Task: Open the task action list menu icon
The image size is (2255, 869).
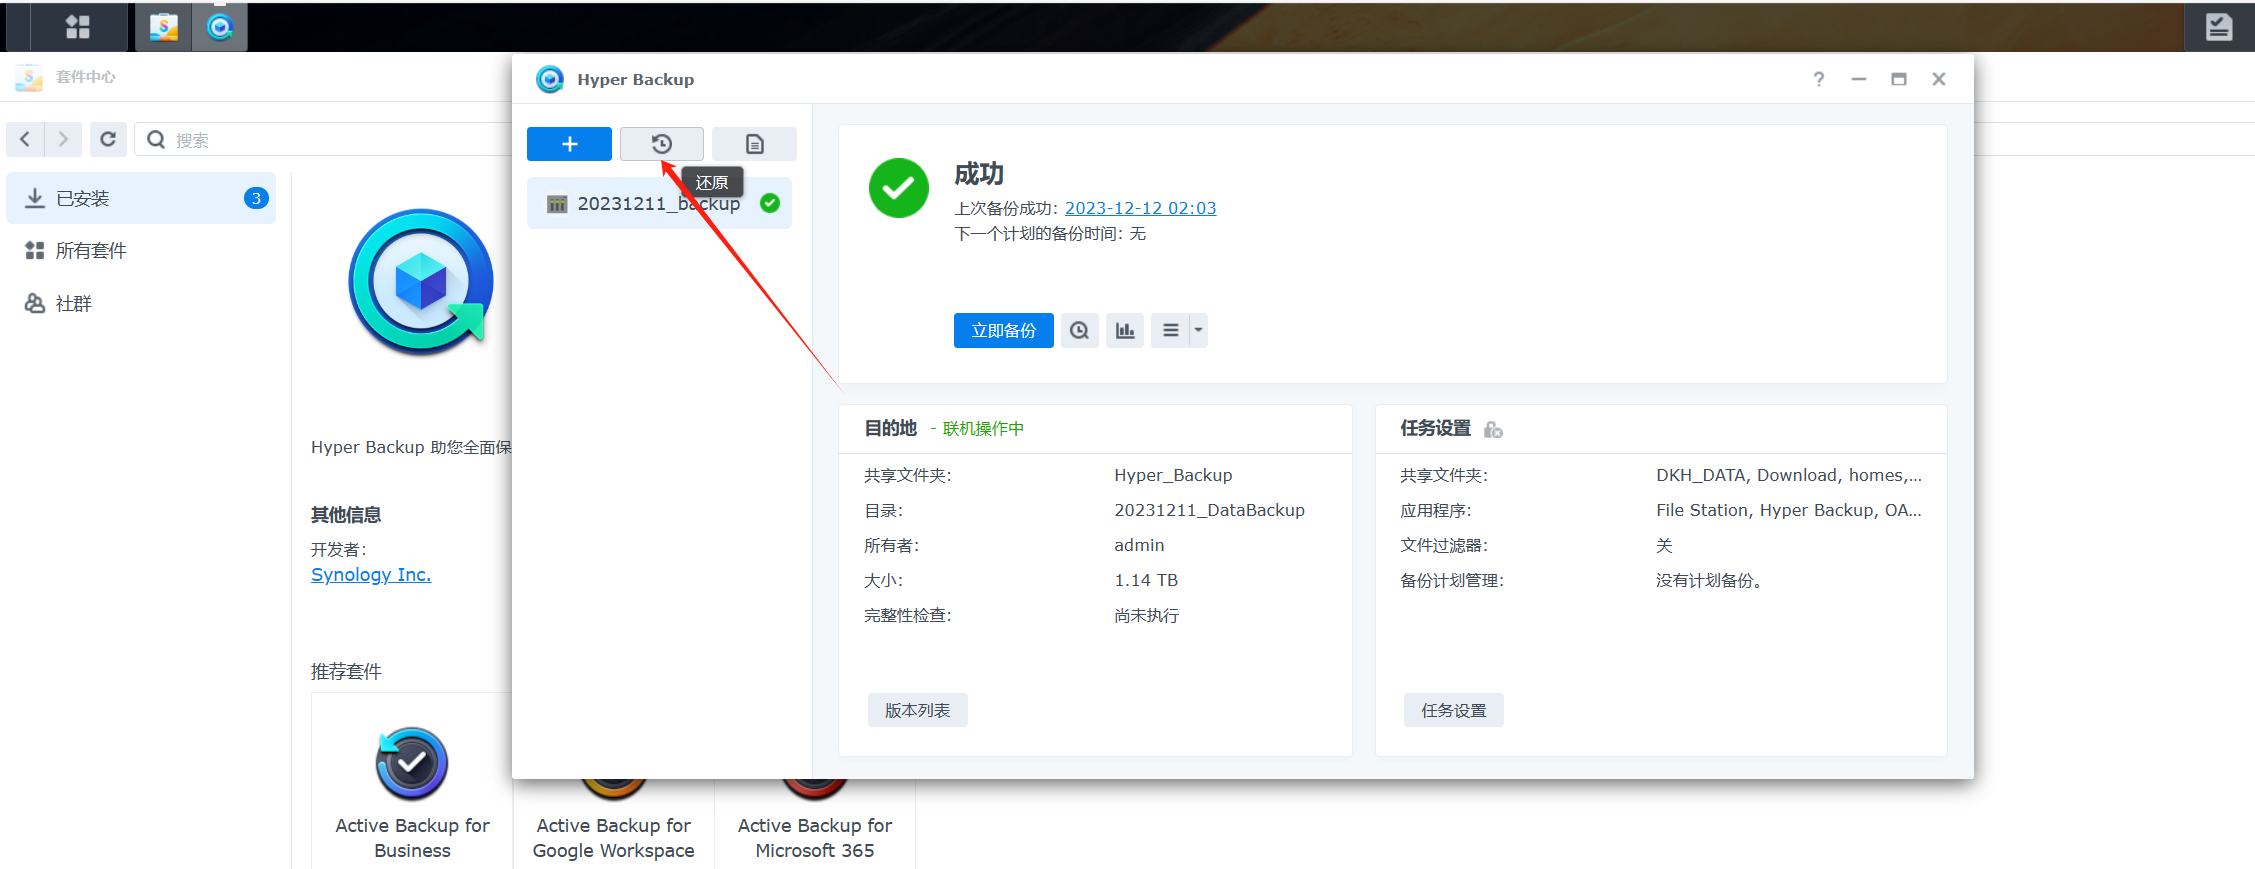Action: tap(1170, 331)
